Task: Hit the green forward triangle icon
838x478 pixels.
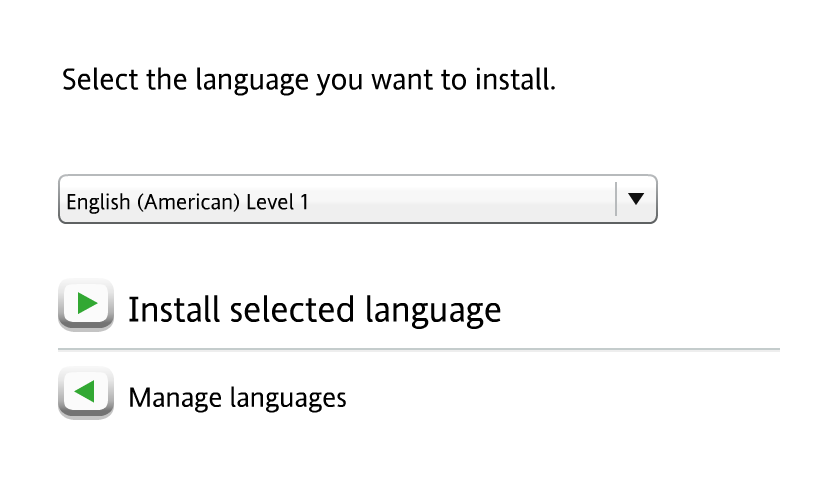Action: click(x=87, y=303)
